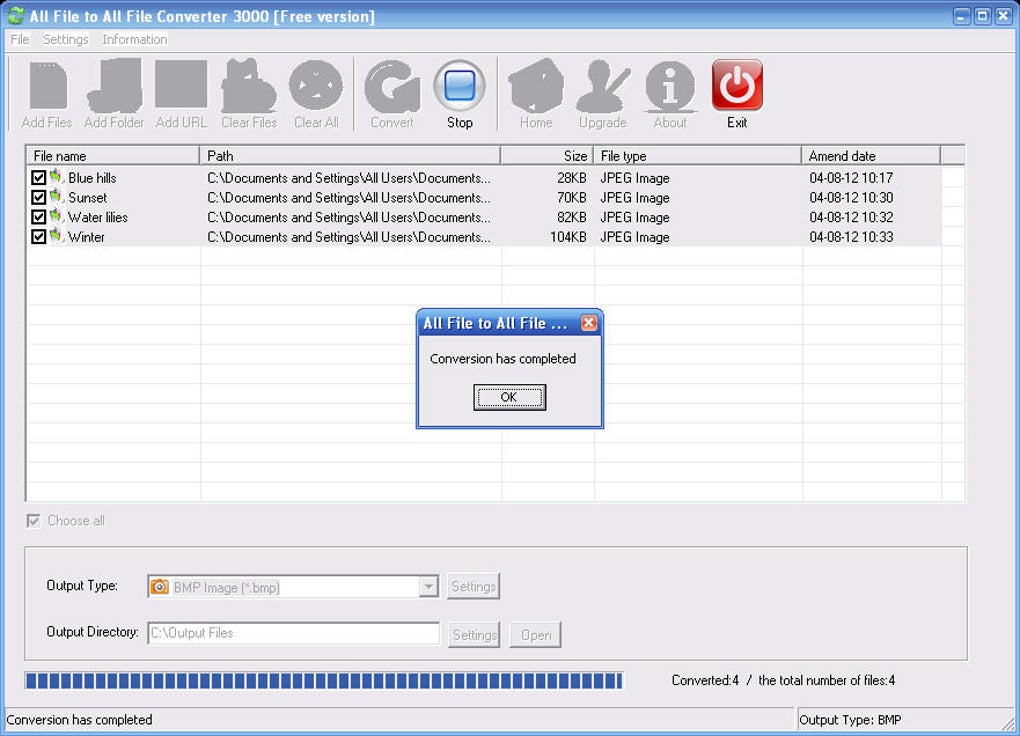This screenshot has width=1020, height=736.
Task: Click the camera icon in Output Type box
Action: tap(159, 586)
